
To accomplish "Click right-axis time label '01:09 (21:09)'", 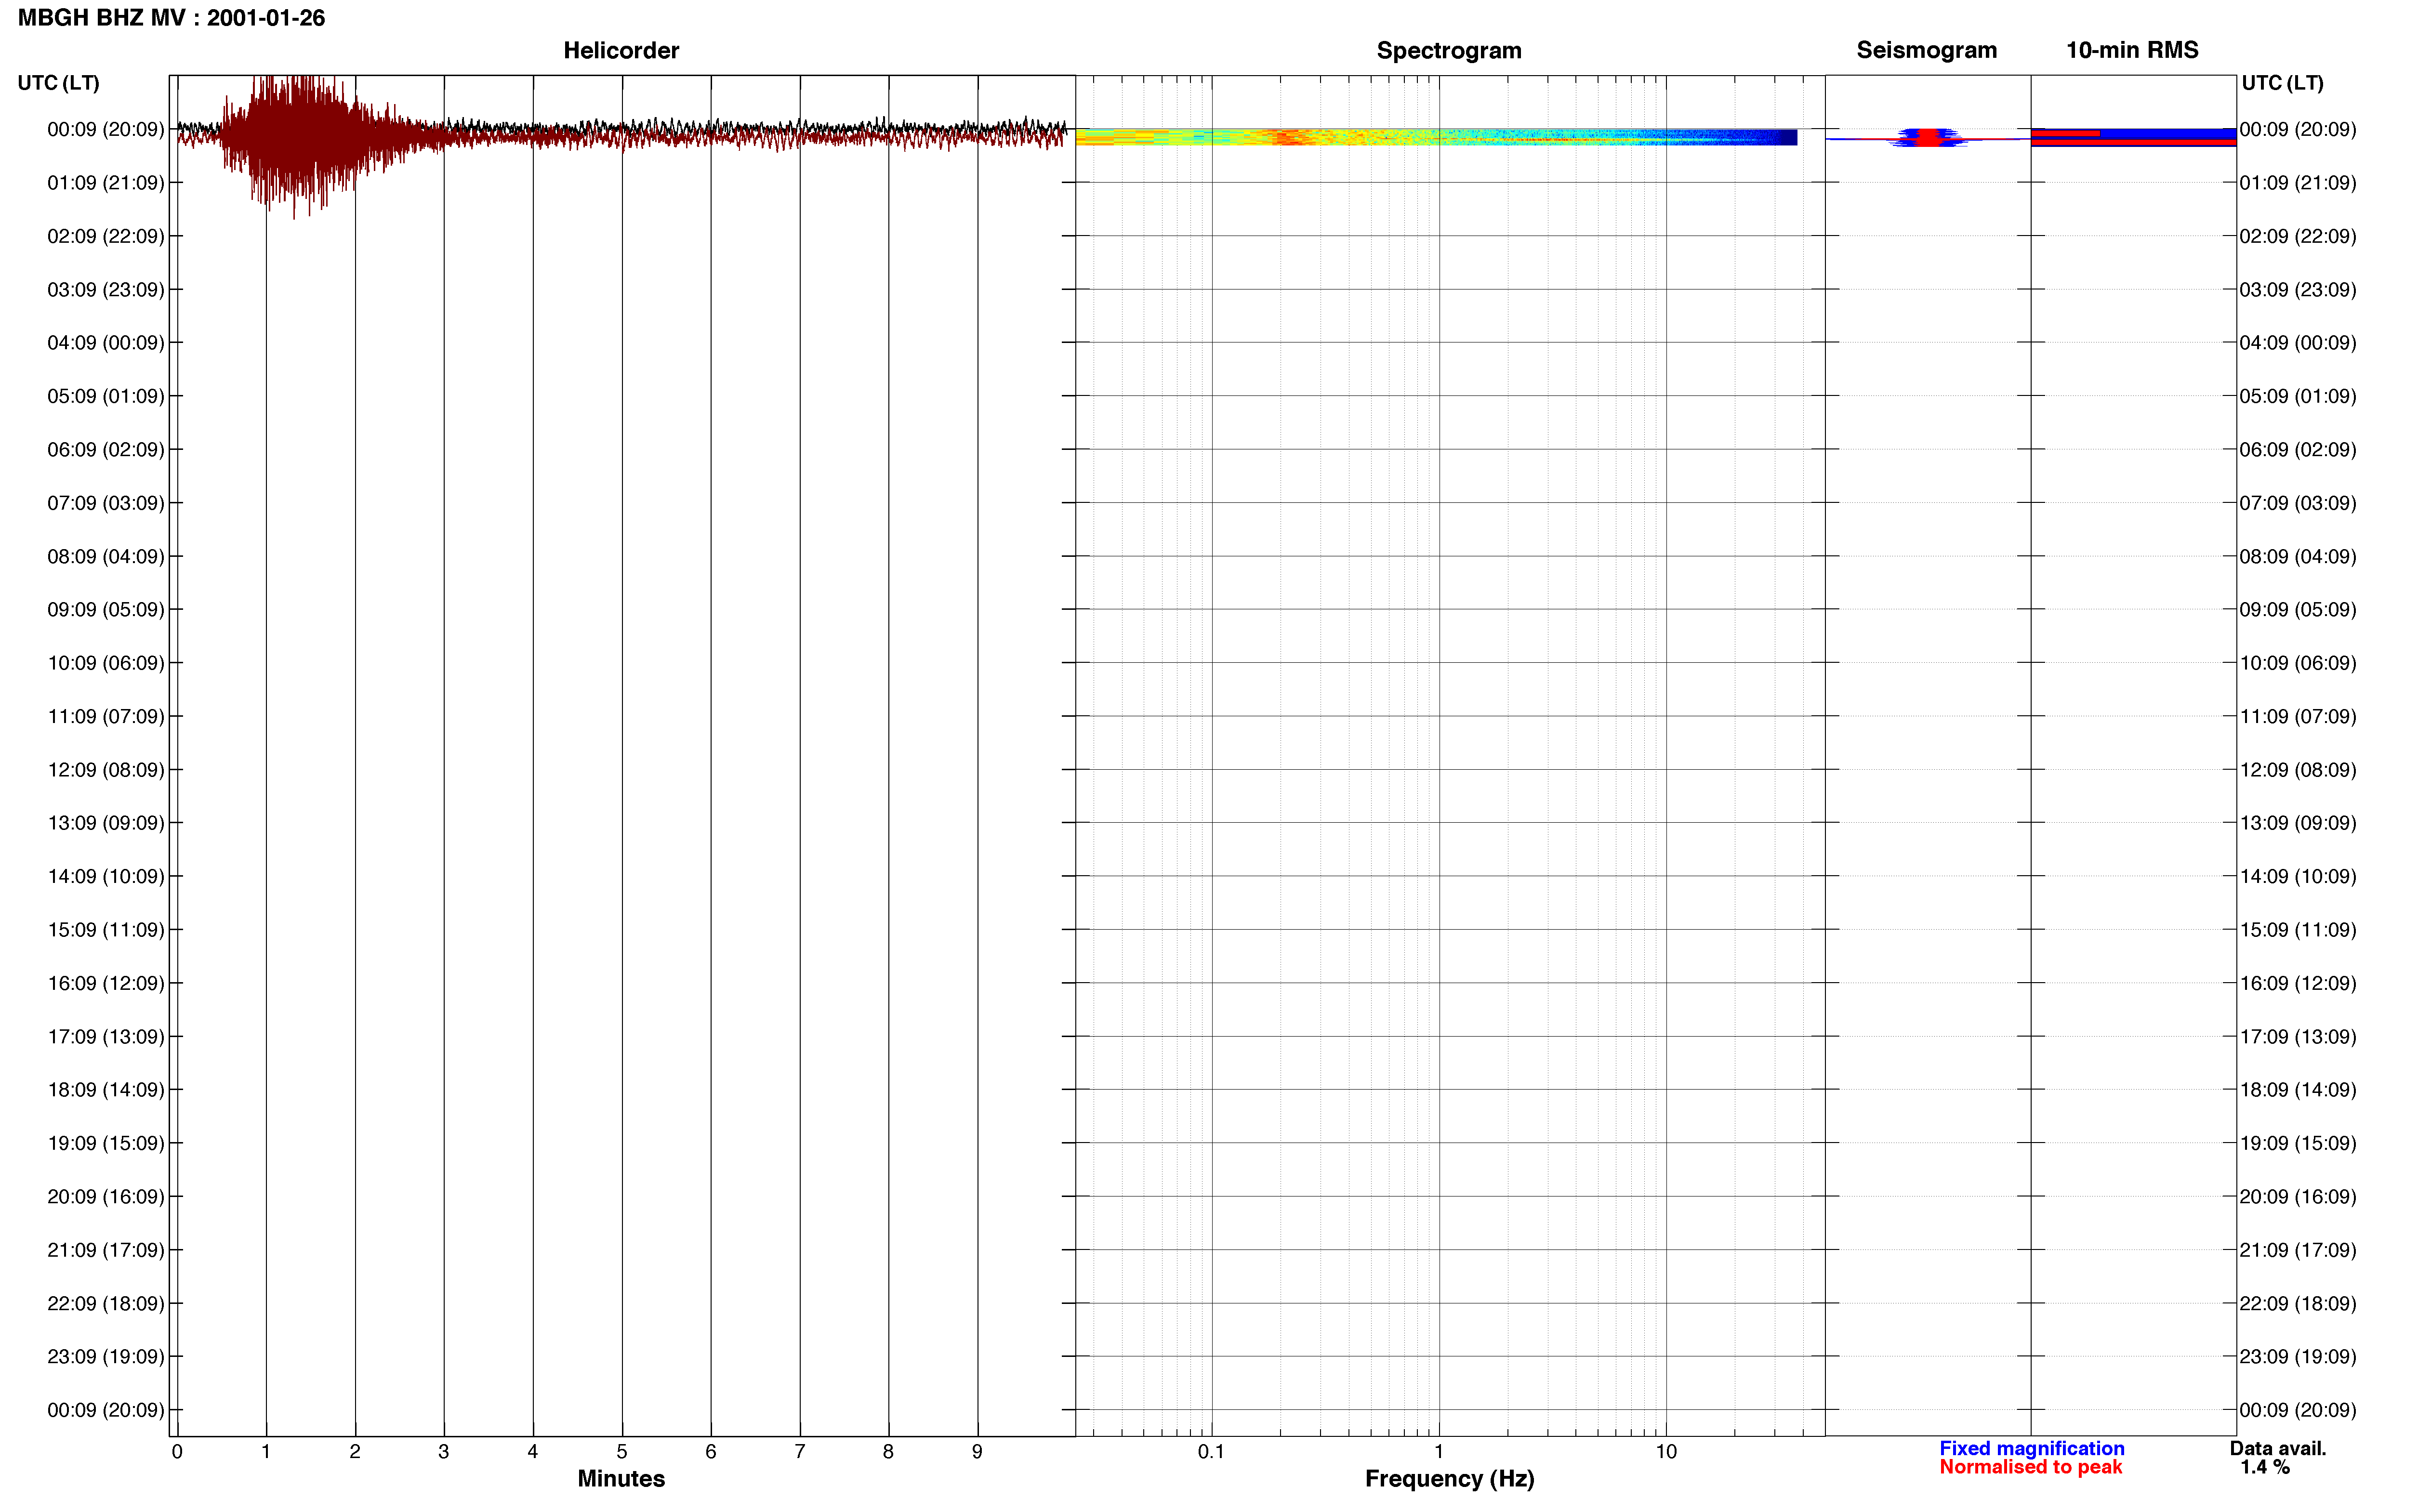I will [x=2298, y=183].
